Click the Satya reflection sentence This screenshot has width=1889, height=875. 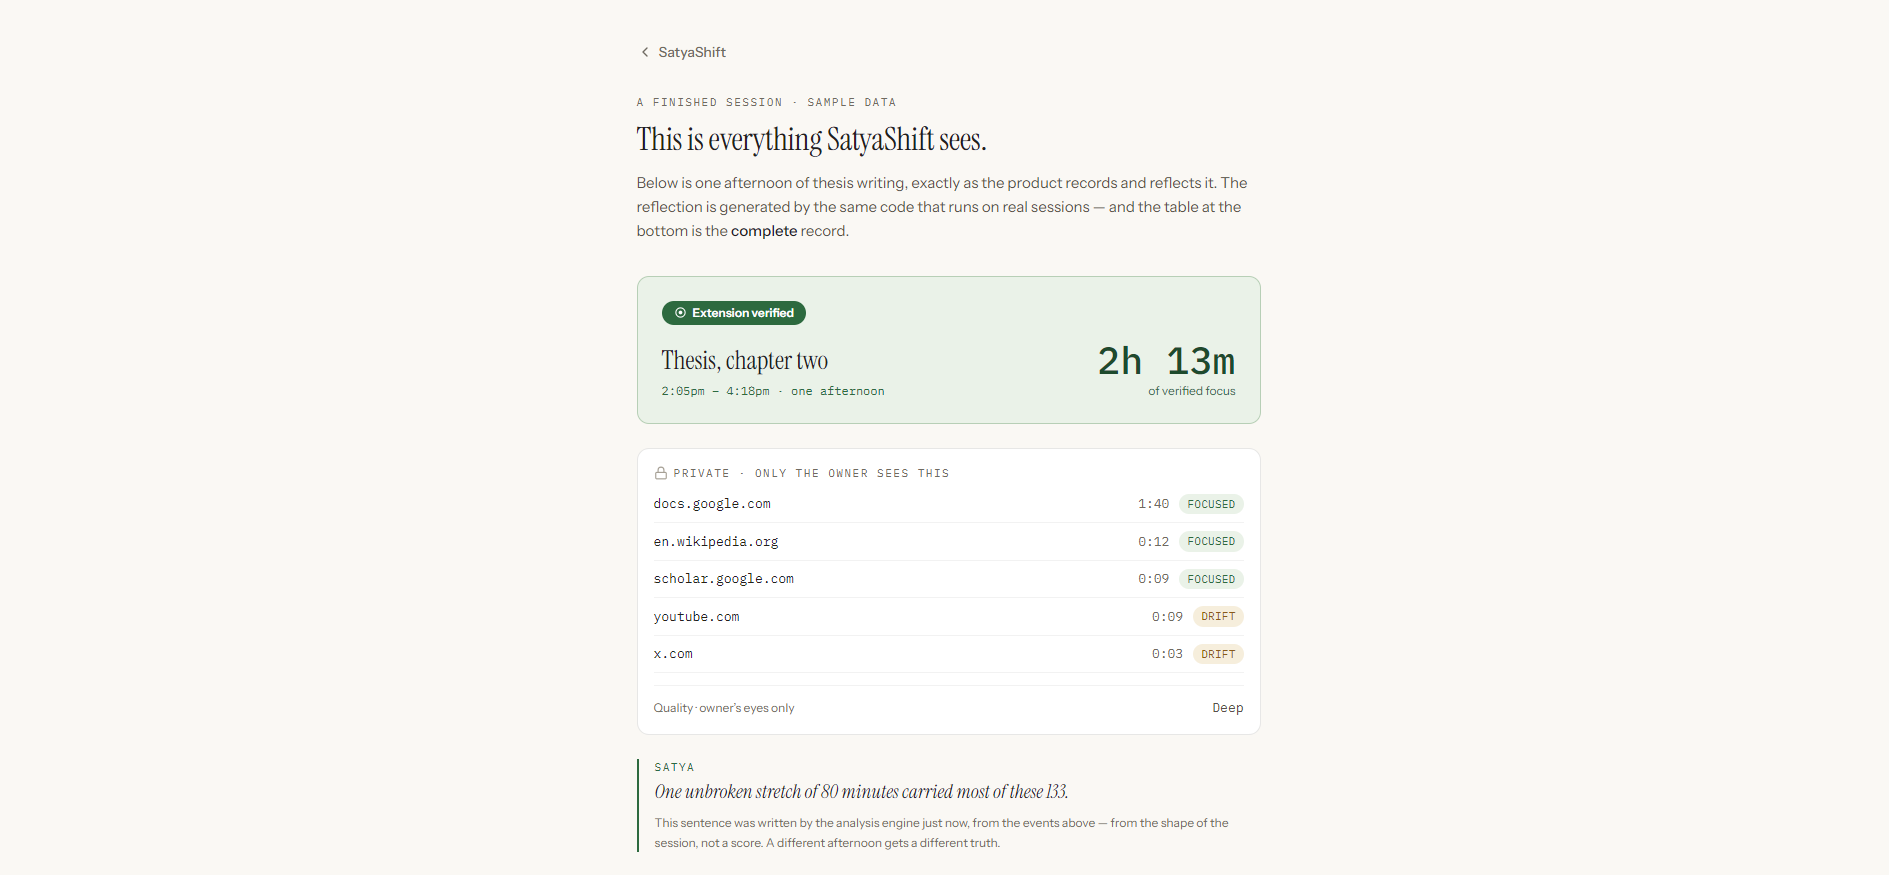tap(861, 792)
